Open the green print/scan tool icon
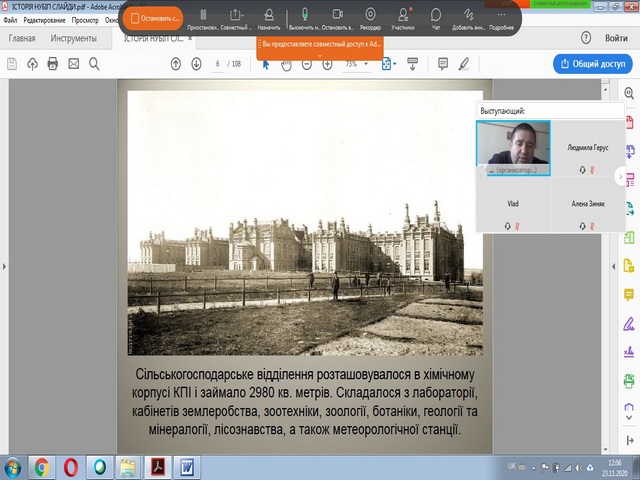This screenshot has width=640, height=480. (x=629, y=381)
